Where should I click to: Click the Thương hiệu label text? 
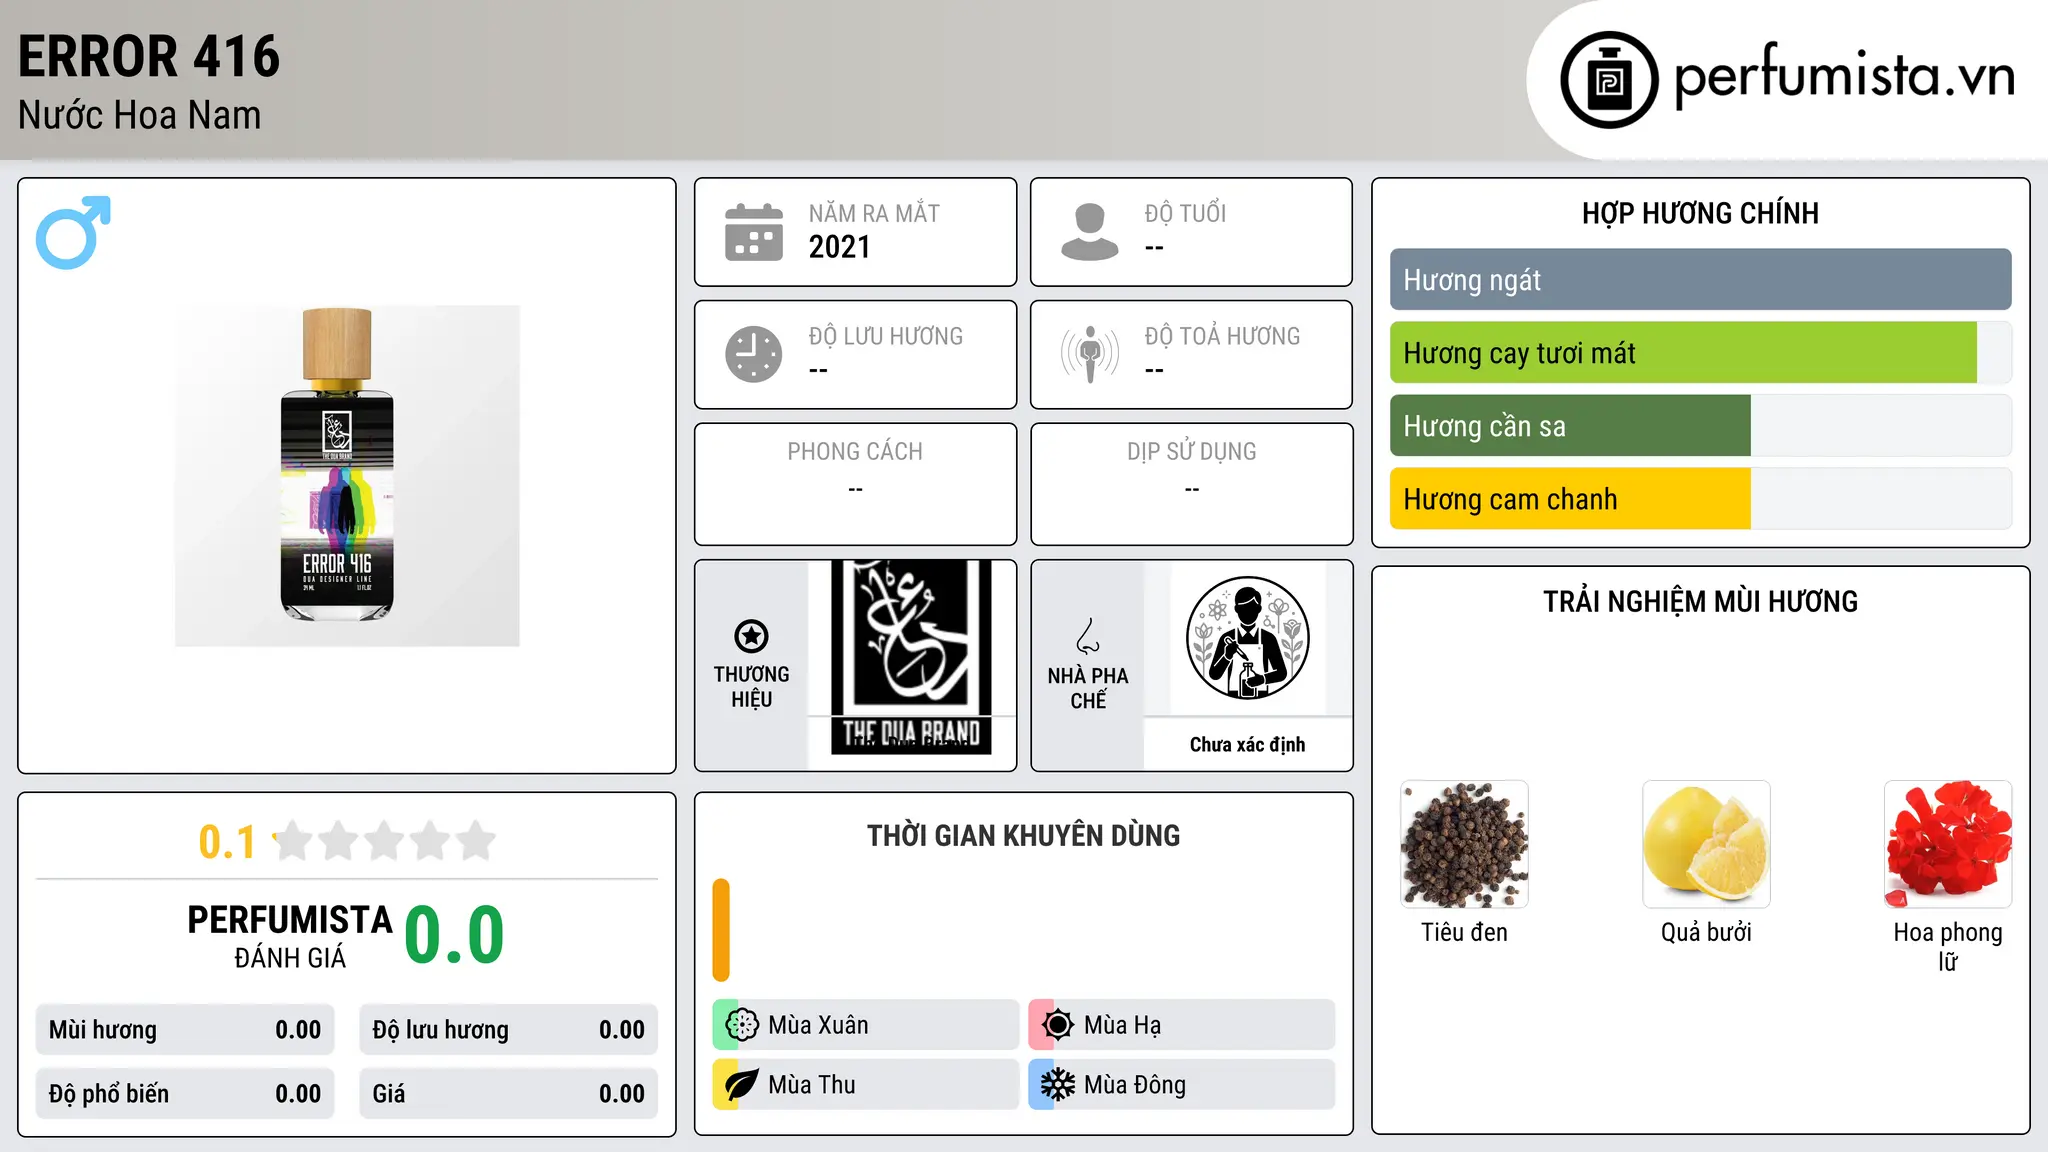point(751,687)
